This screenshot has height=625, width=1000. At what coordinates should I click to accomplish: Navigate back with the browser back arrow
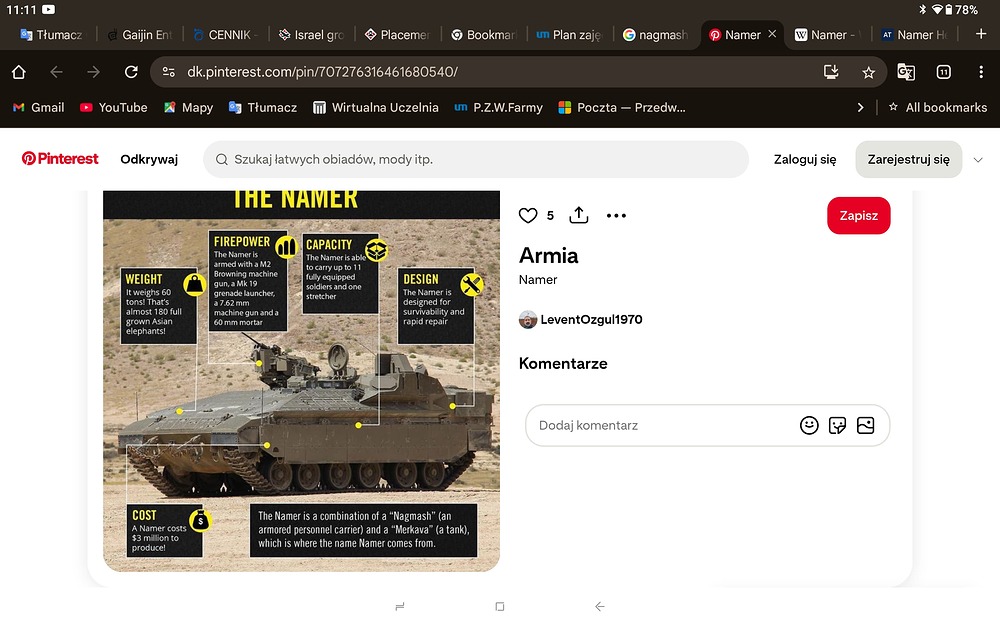56,72
